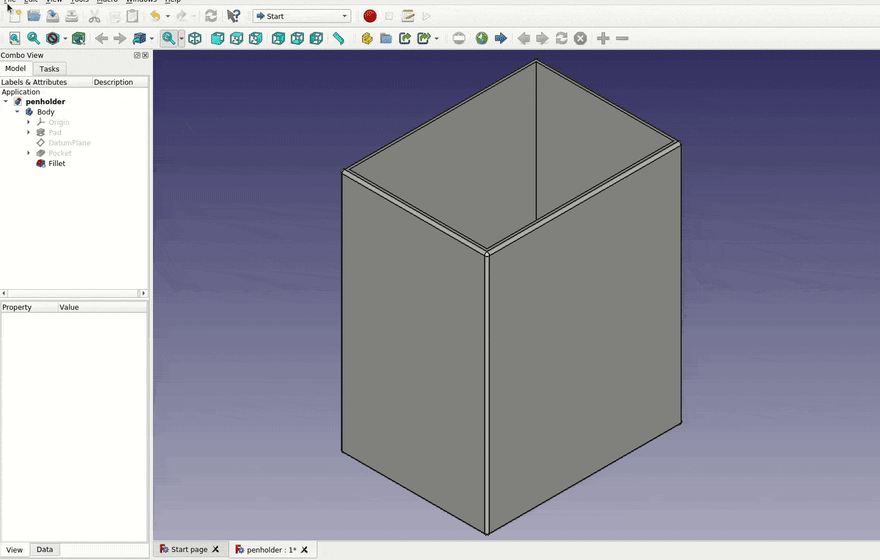This screenshot has height=560, width=880.
Task: Undo the last action
Action: pyautogui.click(x=155, y=16)
